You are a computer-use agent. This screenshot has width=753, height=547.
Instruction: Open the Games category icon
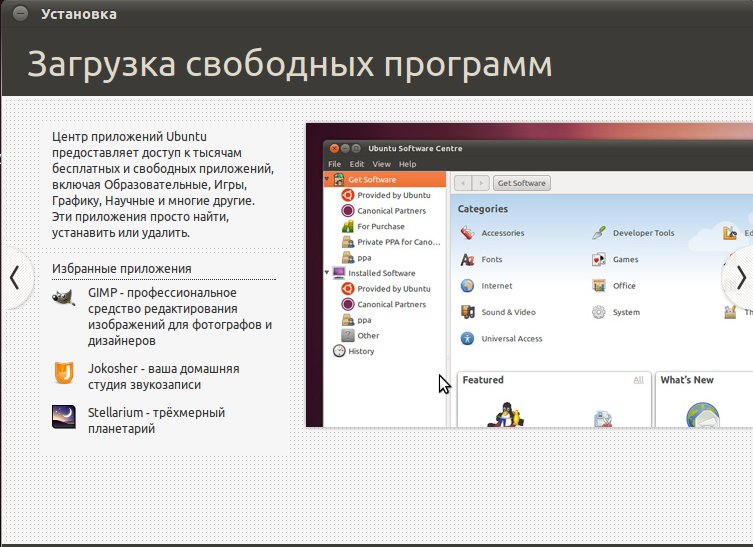[599, 259]
